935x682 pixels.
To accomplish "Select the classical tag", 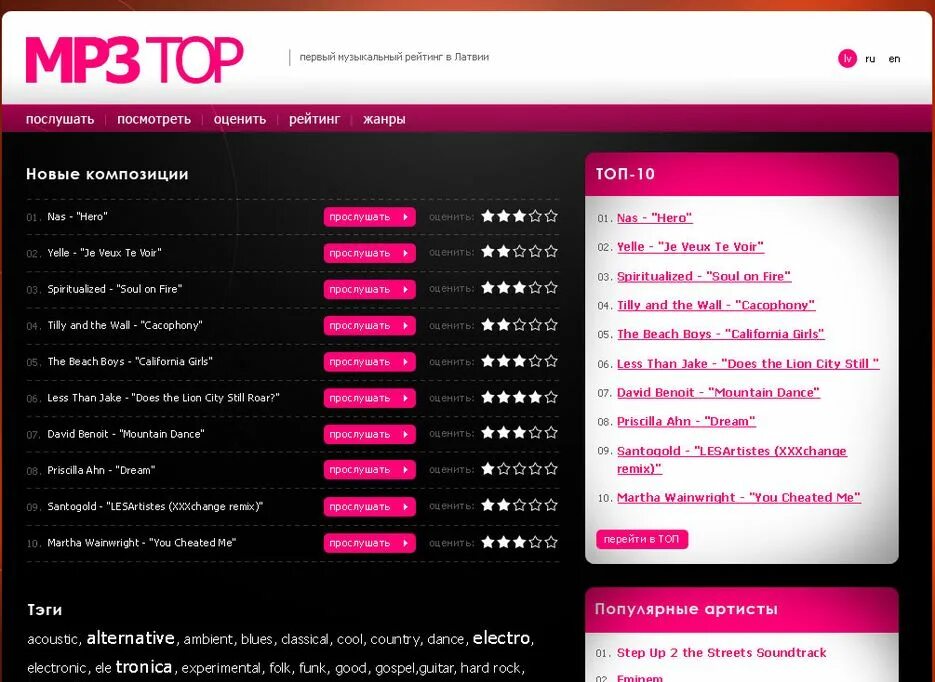I will tap(305, 639).
